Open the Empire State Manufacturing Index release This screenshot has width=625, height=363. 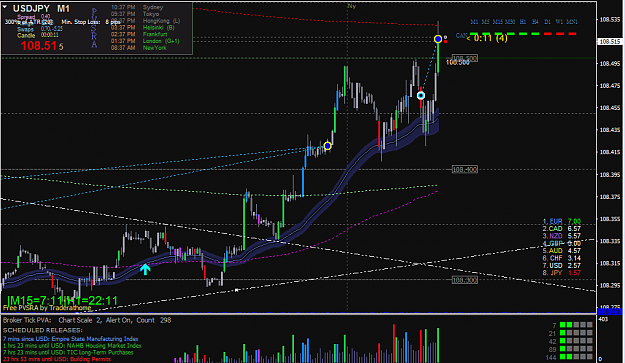[x=71, y=339]
